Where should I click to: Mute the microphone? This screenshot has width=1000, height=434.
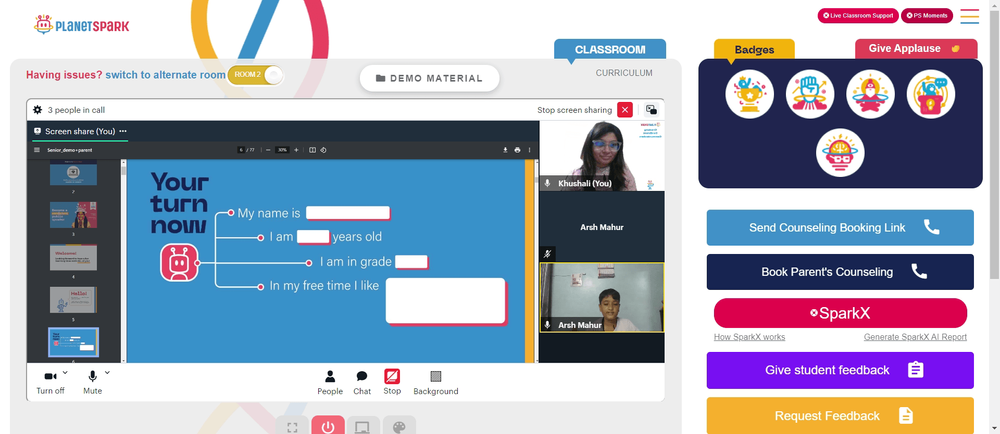coord(92,382)
